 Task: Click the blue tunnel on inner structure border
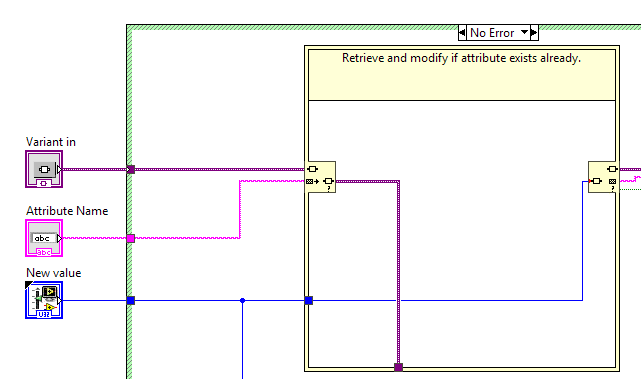(x=309, y=301)
